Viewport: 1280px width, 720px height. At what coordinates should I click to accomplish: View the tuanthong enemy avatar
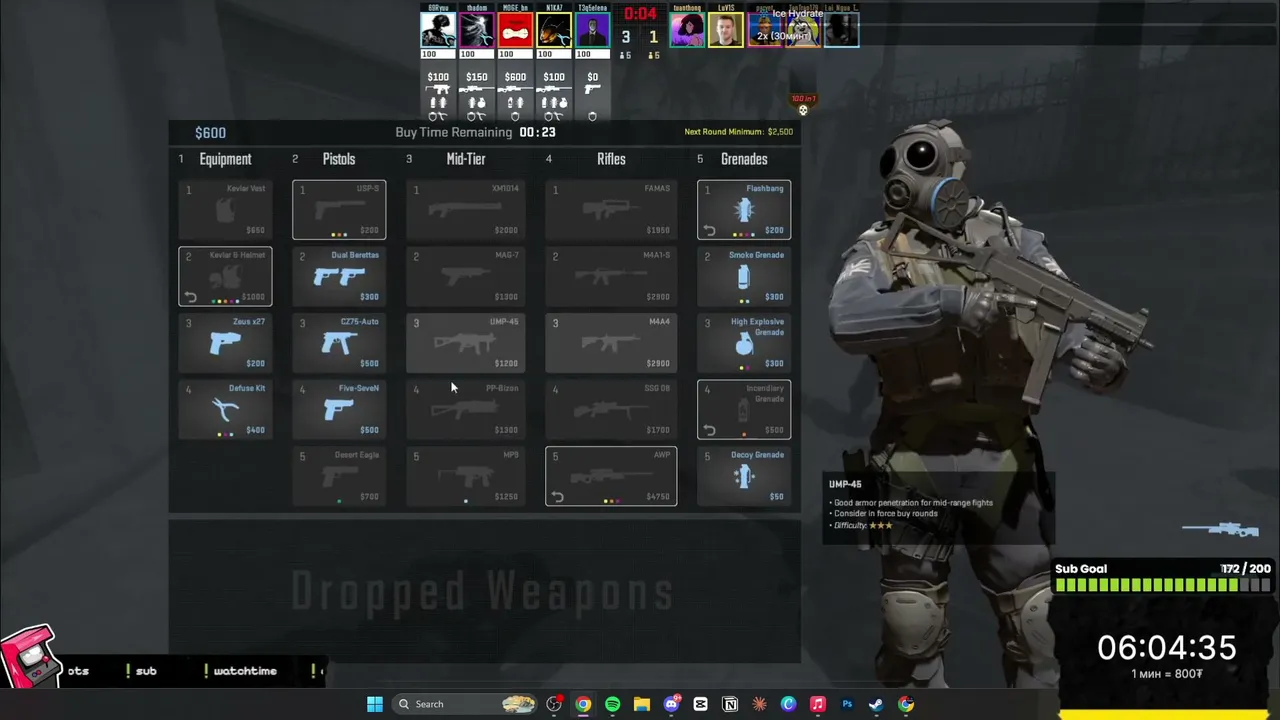tap(687, 30)
